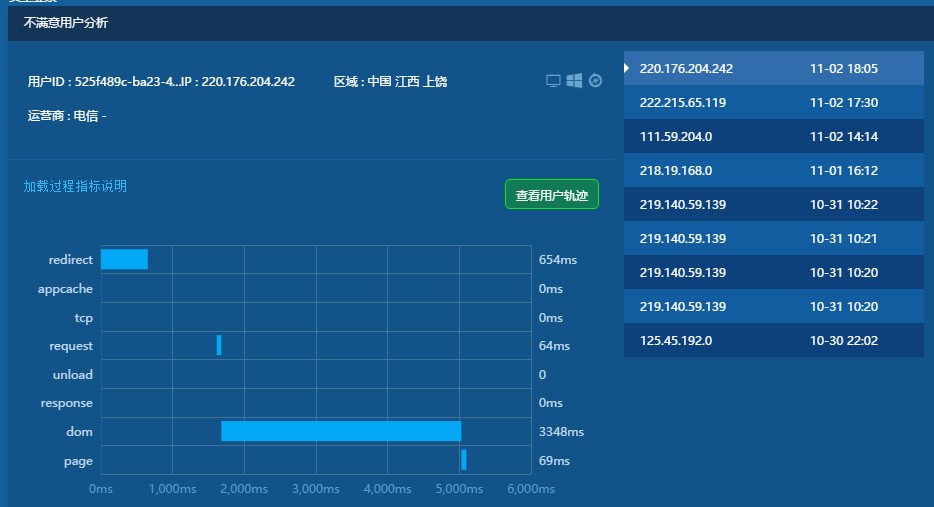Click the small request bar in the chart
Image resolution: width=934 pixels, height=507 pixels.
(x=219, y=346)
